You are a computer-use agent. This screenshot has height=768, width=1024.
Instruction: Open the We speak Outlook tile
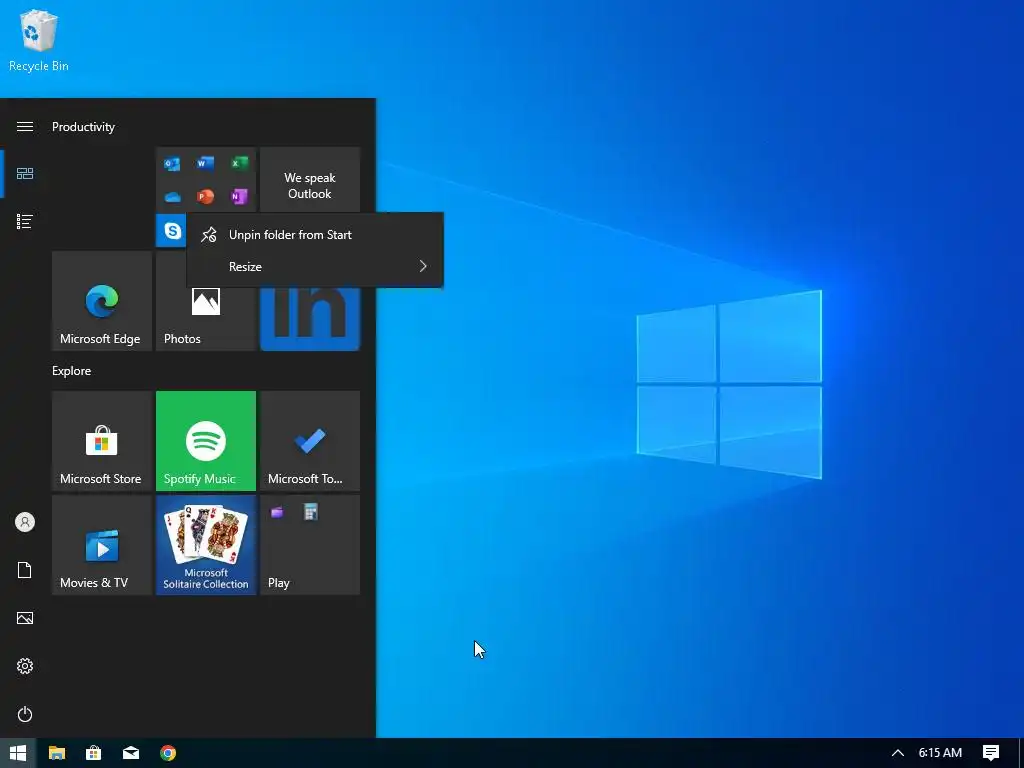tap(310, 180)
